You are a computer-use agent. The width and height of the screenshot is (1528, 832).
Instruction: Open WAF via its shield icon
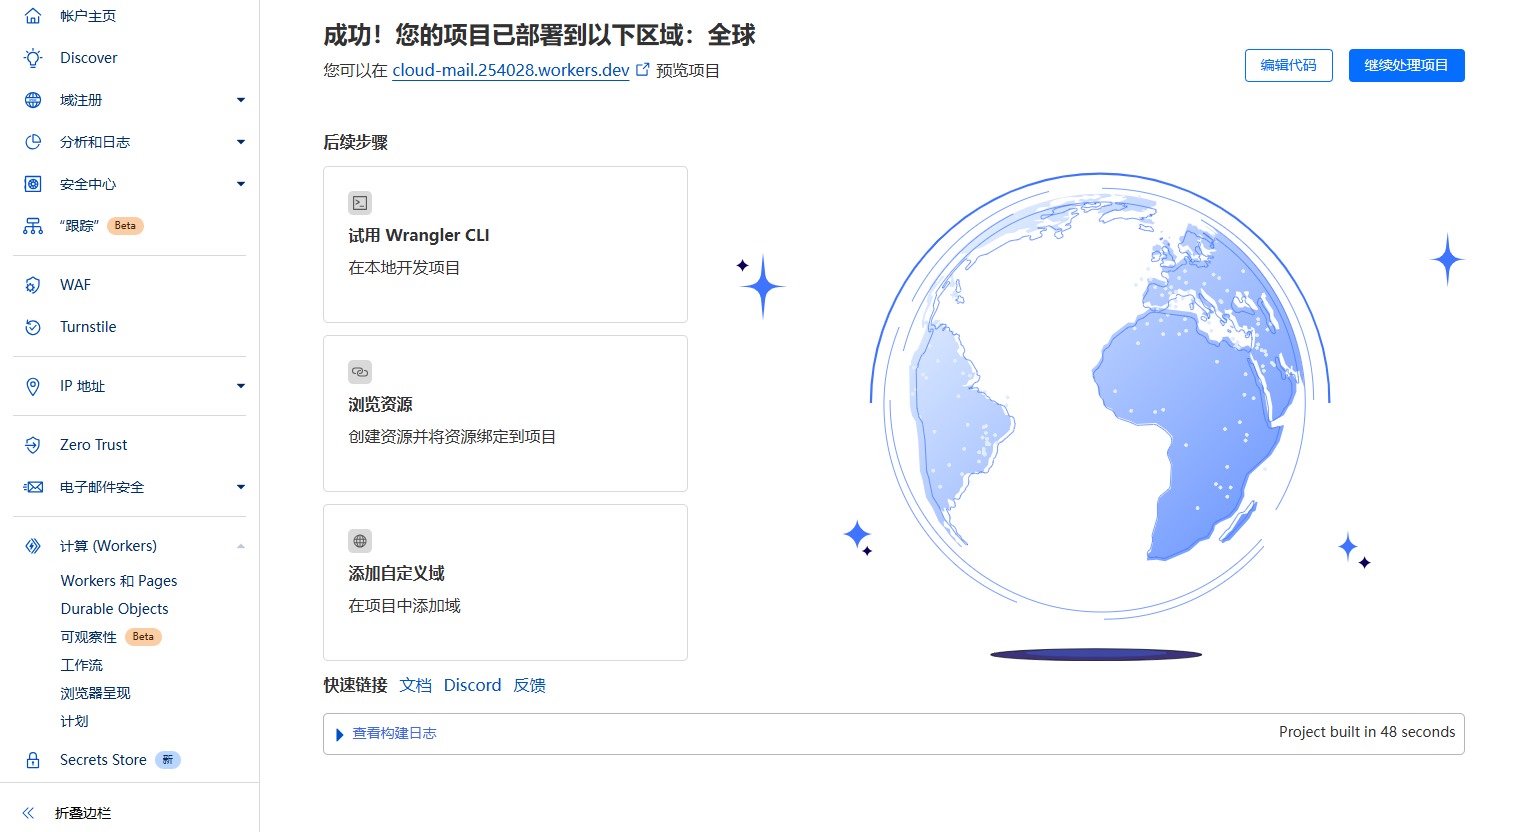33,284
